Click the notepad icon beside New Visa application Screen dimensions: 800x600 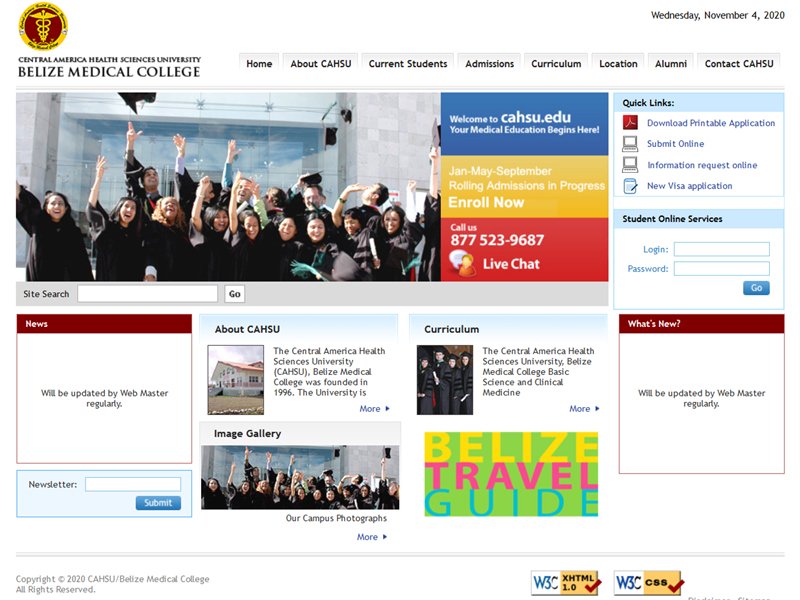tap(630, 186)
